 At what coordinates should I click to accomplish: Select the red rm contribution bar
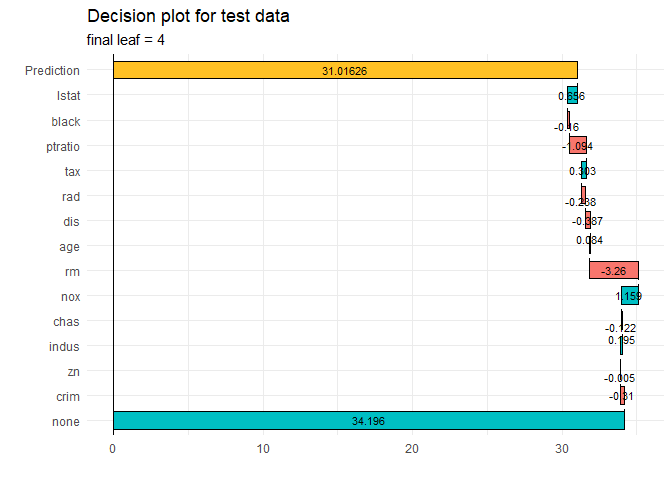point(614,270)
